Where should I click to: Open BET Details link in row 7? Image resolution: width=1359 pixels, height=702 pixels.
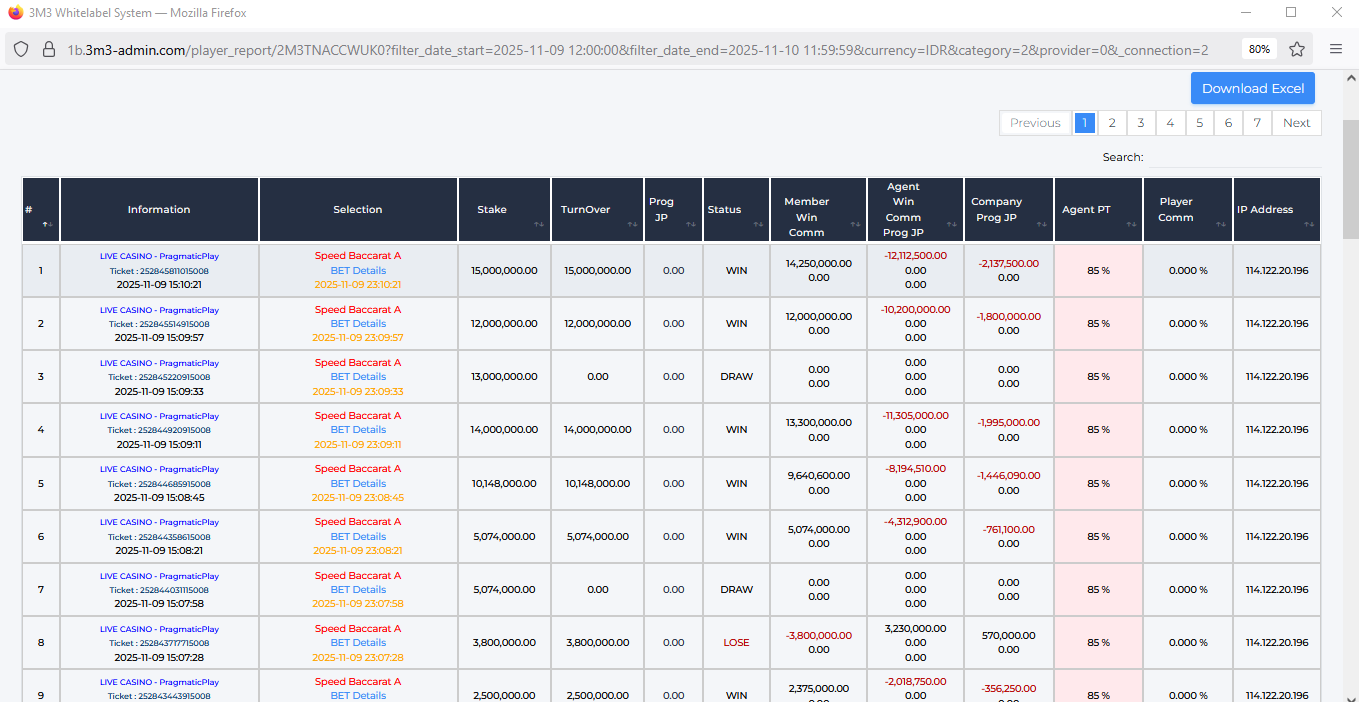(x=358, y=589)
